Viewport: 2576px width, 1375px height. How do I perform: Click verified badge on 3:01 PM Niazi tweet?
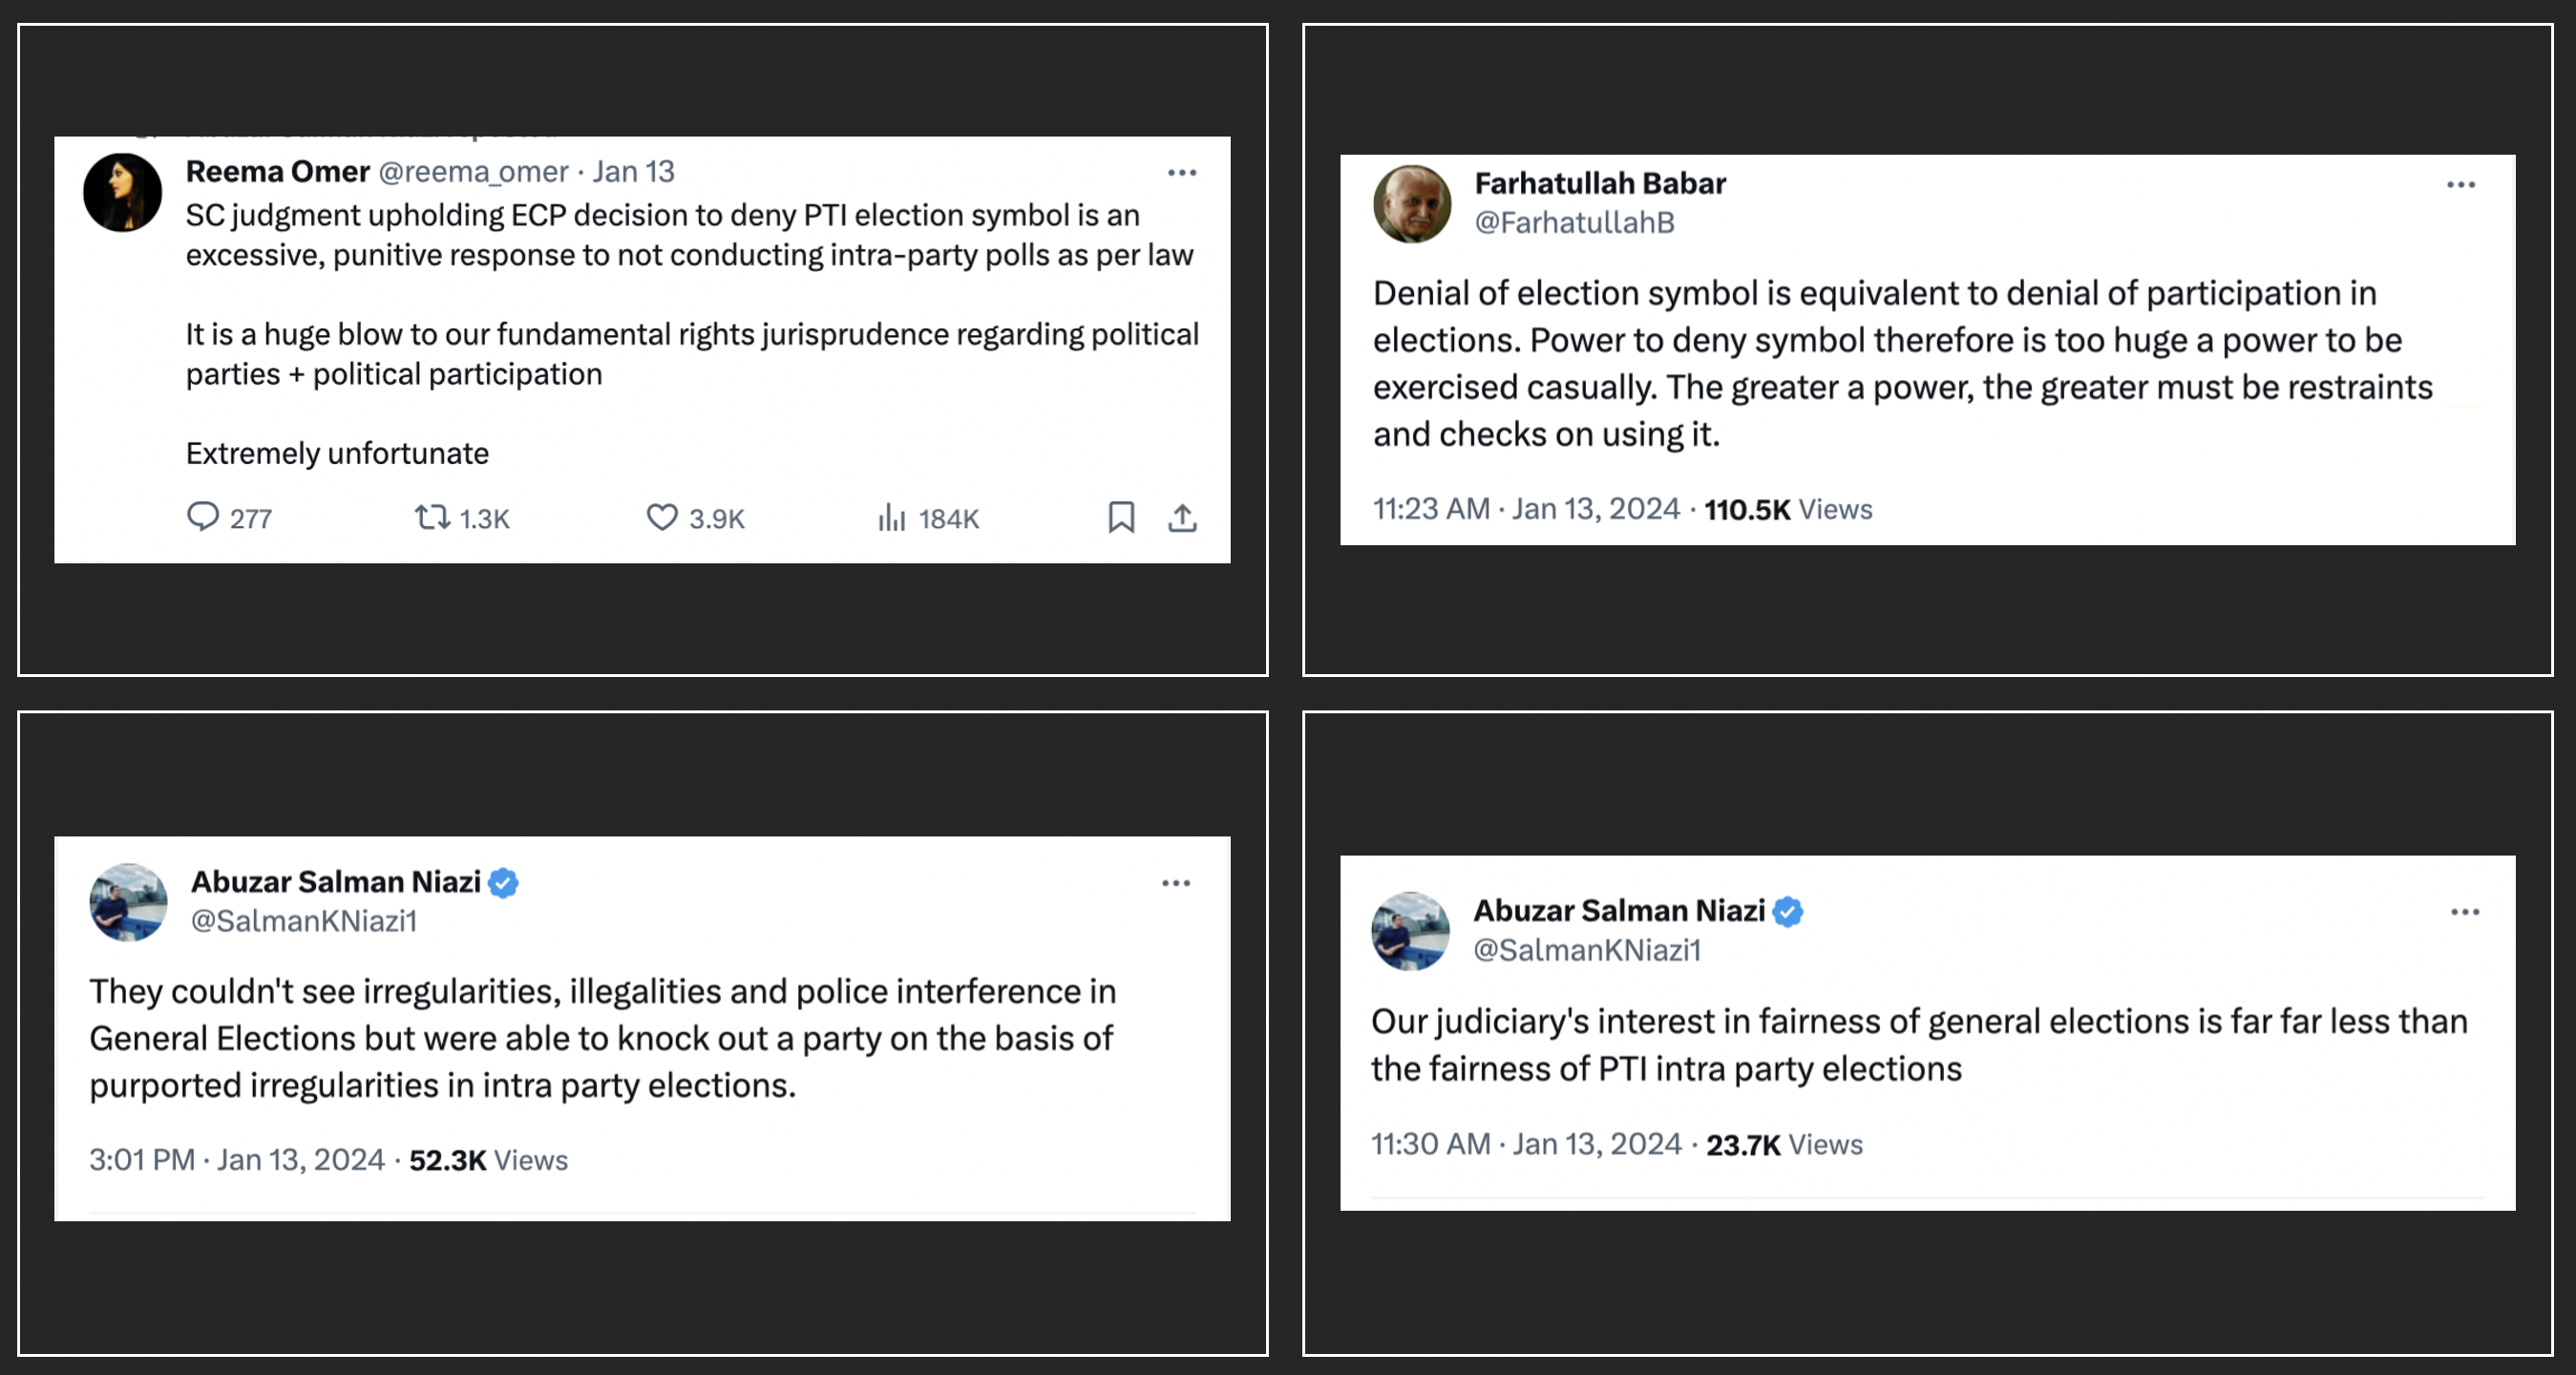point(504,883)
